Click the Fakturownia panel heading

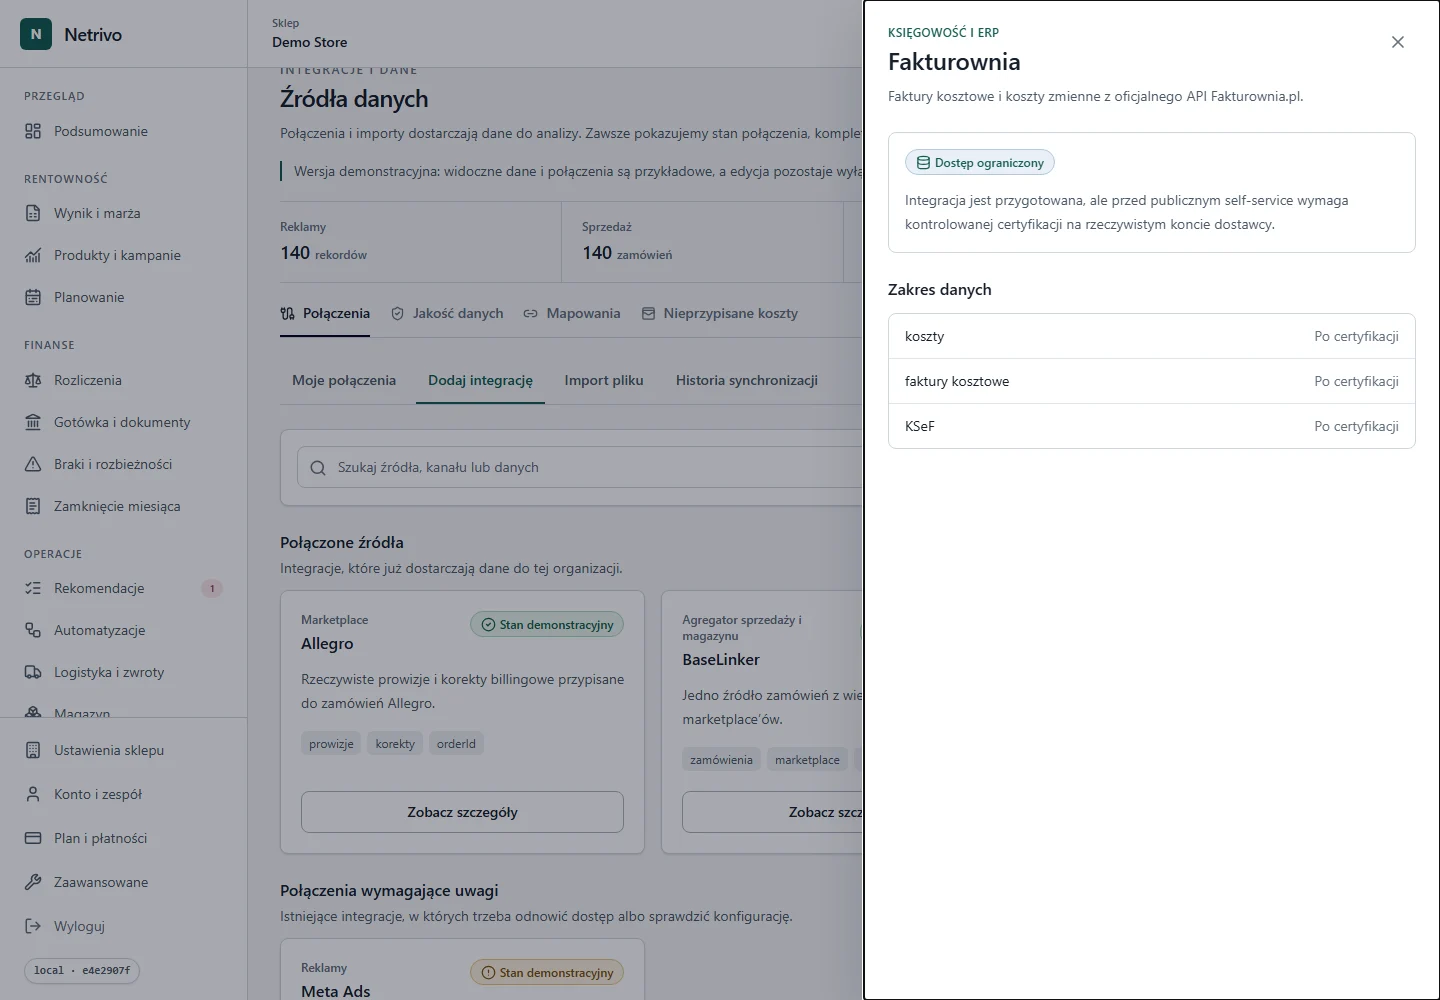click(954, 62)
